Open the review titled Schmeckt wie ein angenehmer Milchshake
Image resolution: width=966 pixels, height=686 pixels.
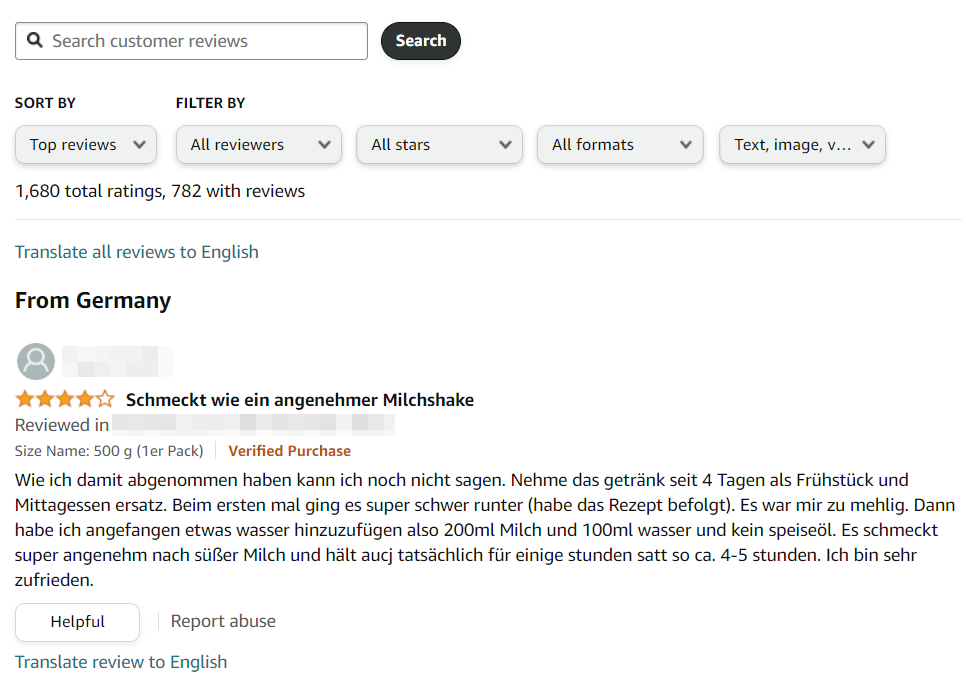299,400
